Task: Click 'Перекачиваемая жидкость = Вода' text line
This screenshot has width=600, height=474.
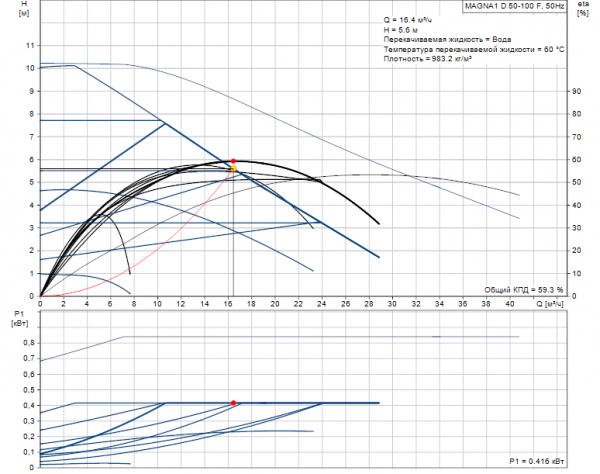Action: (447, 39)
